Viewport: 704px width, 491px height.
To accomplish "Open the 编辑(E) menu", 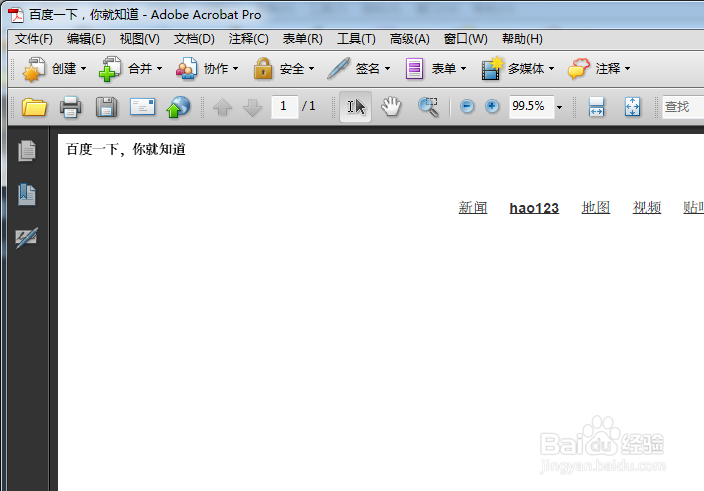I will tap(86, 39).
